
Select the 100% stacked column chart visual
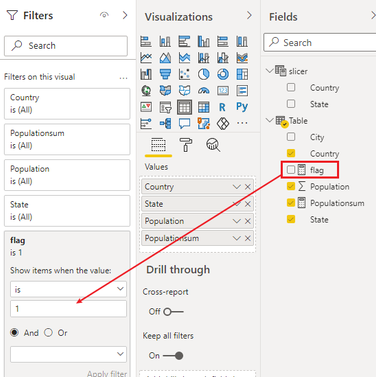coord(242,42)
